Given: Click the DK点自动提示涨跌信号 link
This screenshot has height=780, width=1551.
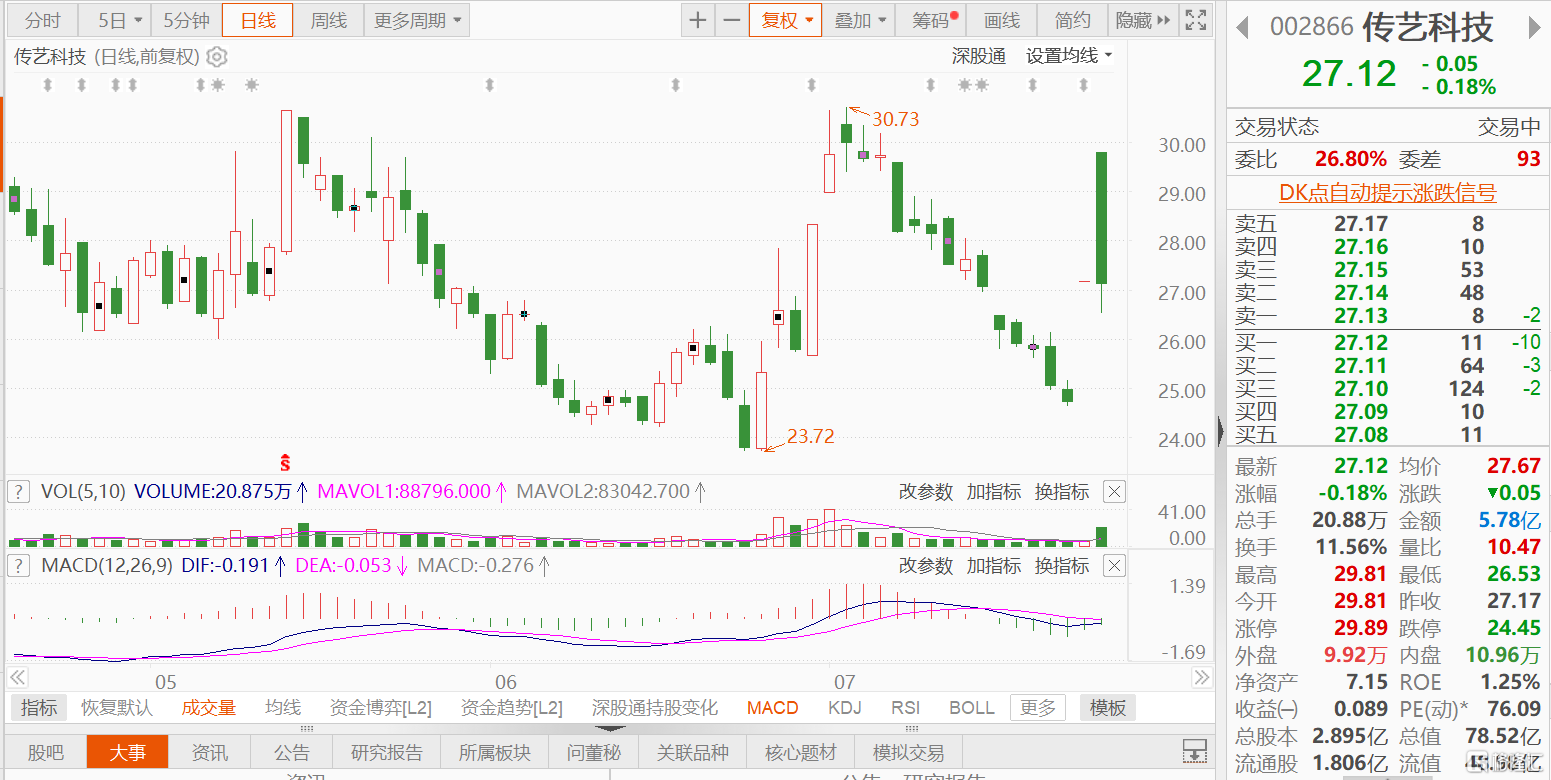Looking at the screenshot, I should pos(1386,191).
